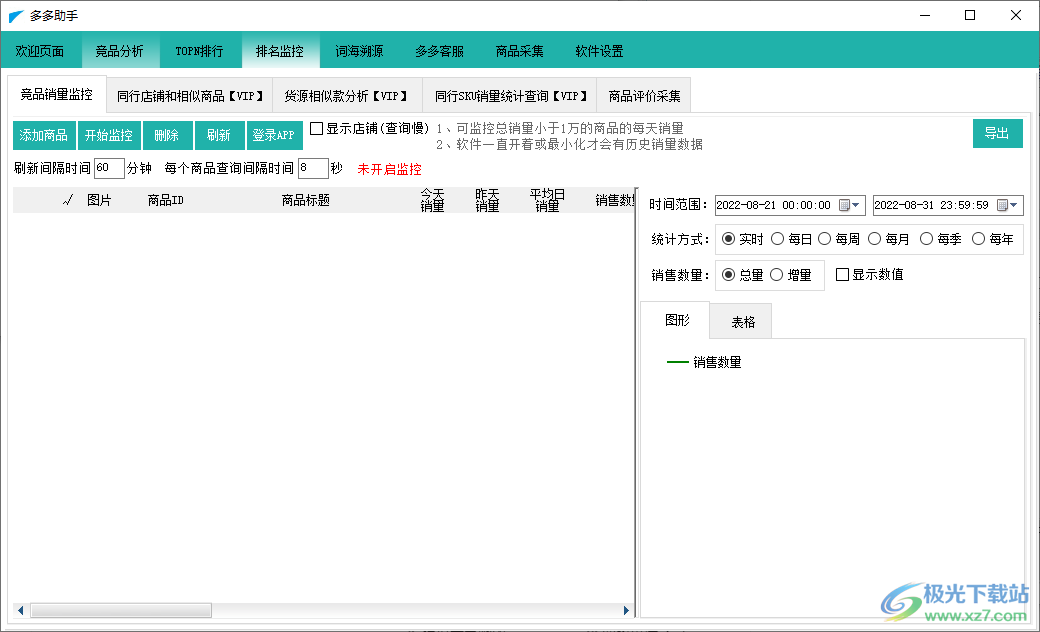Screen dimensions: 1040x632
Task: Open 欢迎页面 main tab
Action: pyautogui.click(x=40, y=51)
